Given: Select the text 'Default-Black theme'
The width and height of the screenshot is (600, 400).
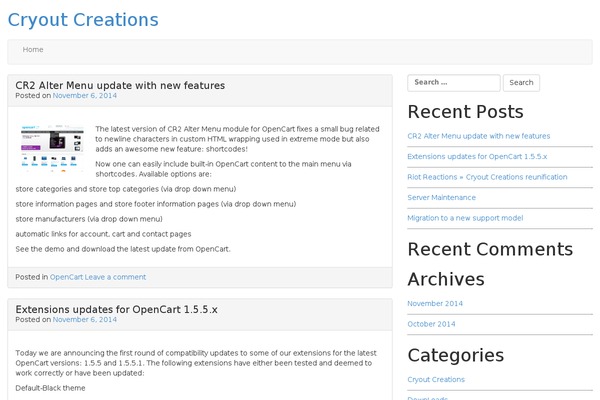Looking at the screenshot, I should [x=50, y=388].
